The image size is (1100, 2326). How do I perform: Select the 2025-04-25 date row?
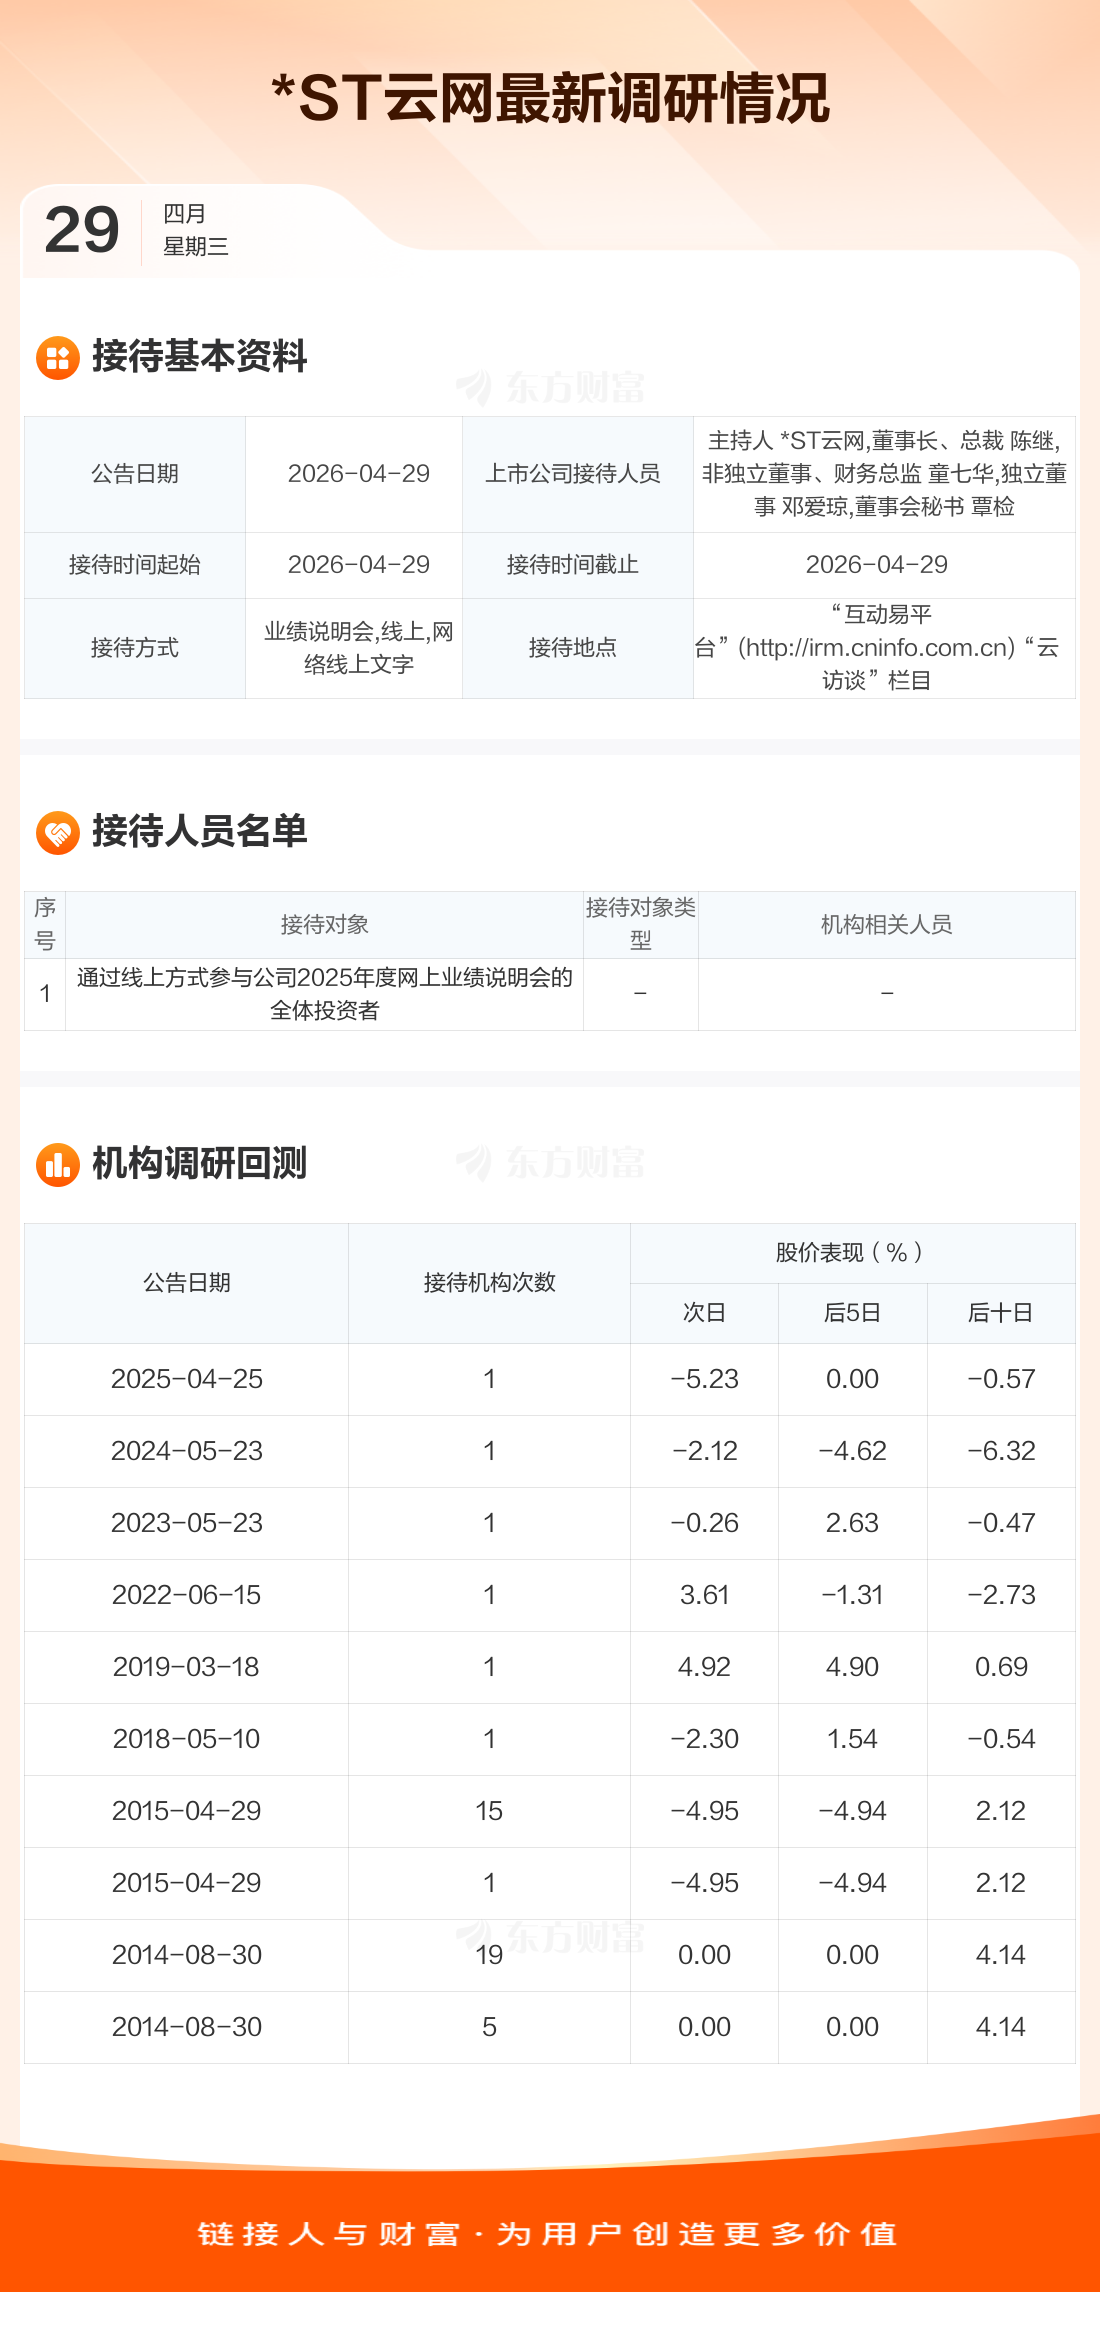pyautogui.click(x=187, y=1379)
